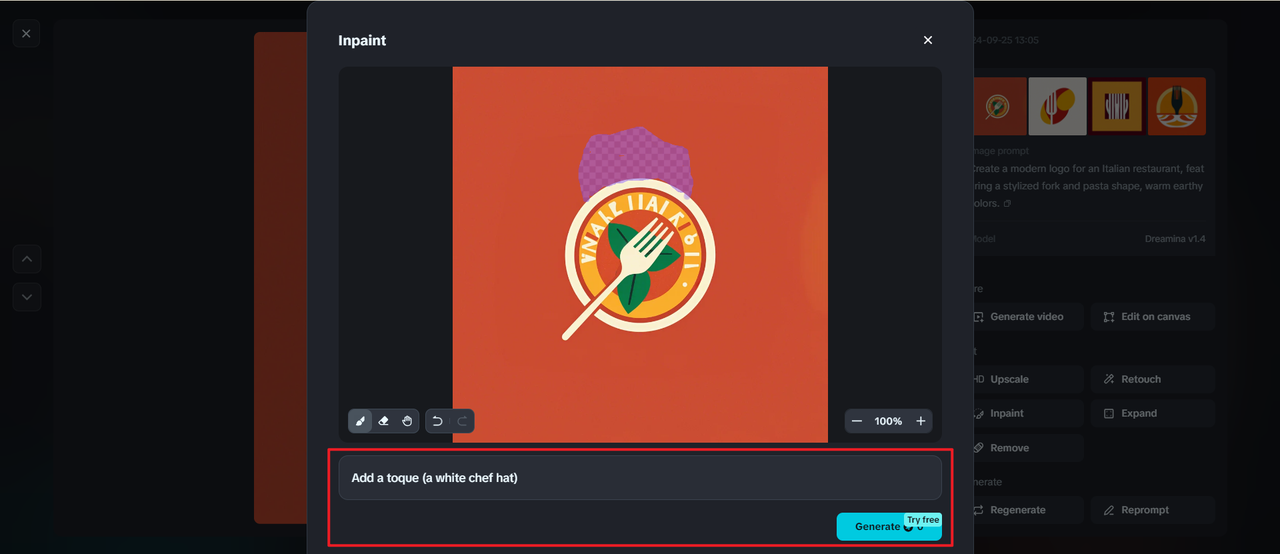Select fourth orange fork logo thumbnail
This screenshot has height=554, width=1280.
(x=1177, y=106)
